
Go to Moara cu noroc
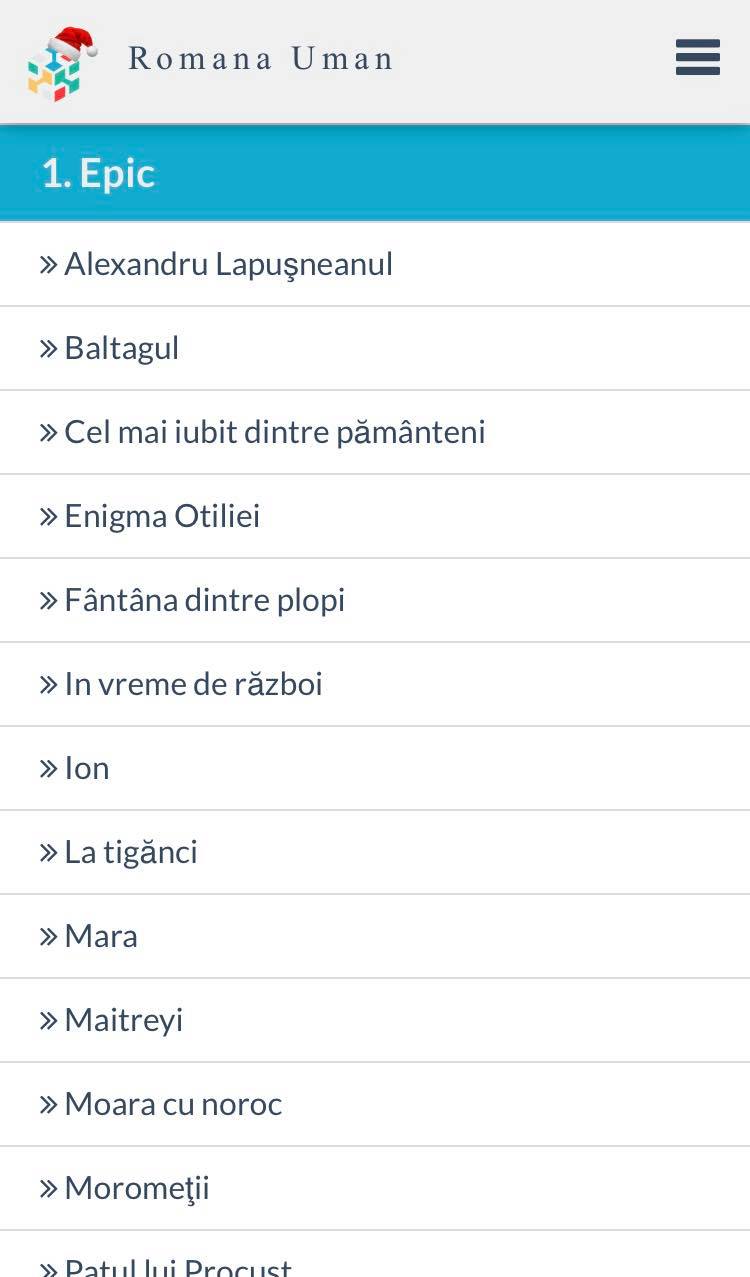173,1105
